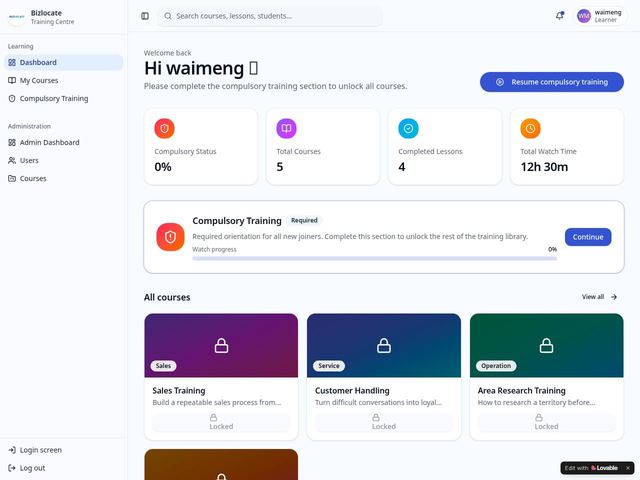Image resolution: width=640 pixels, height=480 pixels.
Task: Click the red Compulsory Status shield icon
Action: pyautogui.click(x=164, y=129)
